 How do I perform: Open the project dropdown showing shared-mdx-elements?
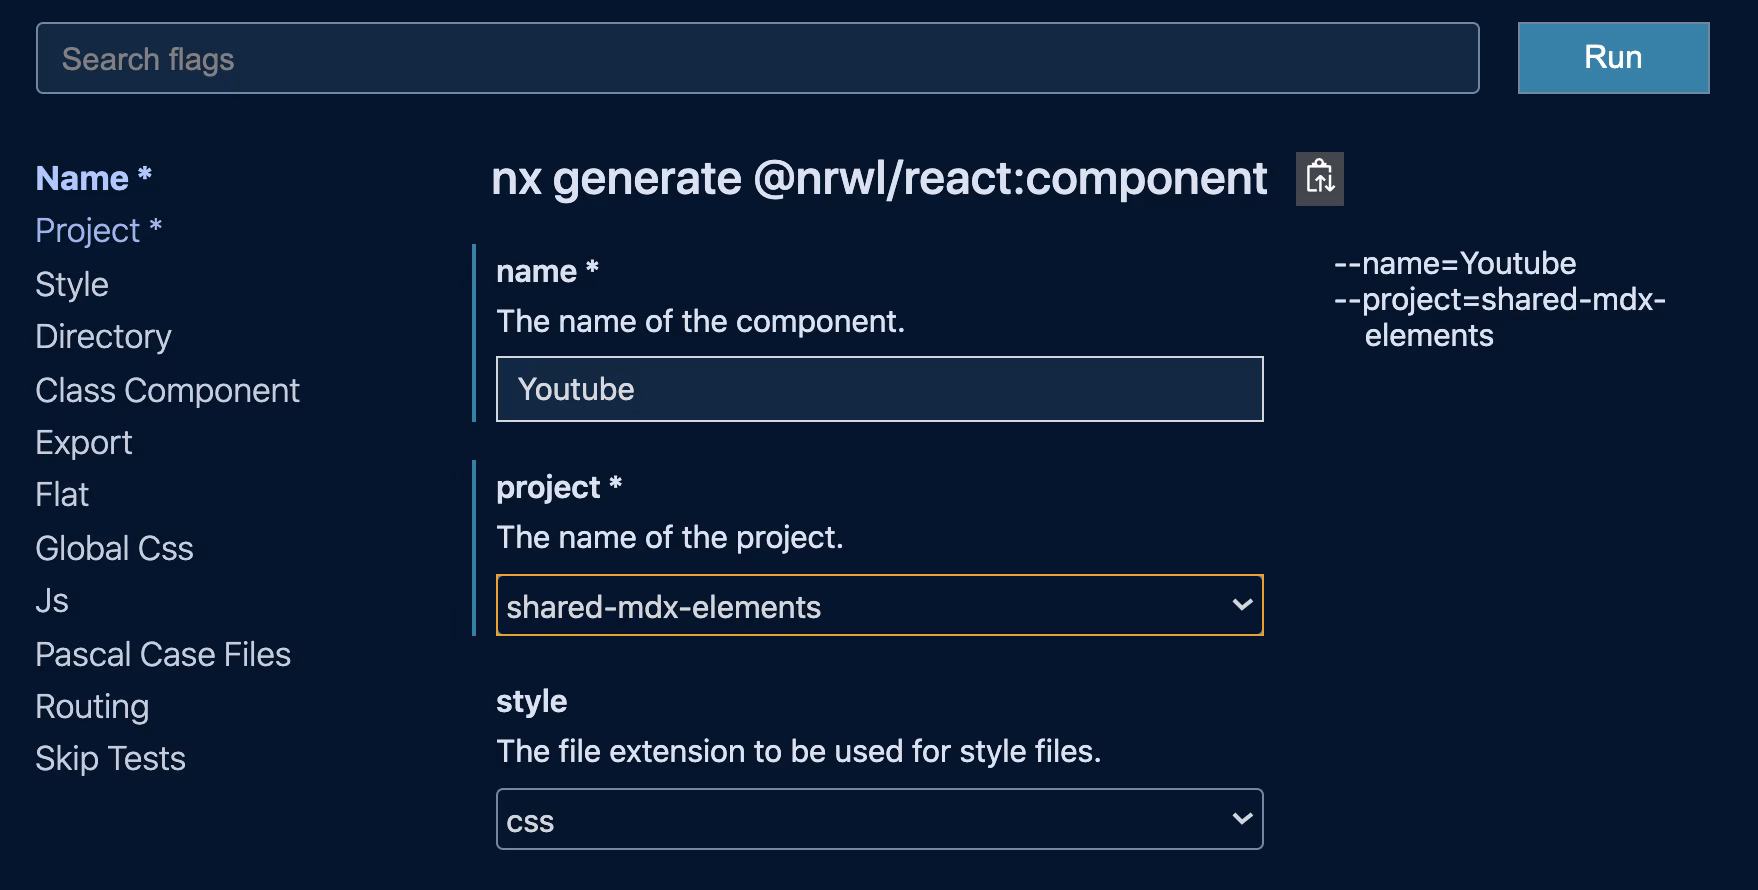pyautogui.click(x=860, y=606)
